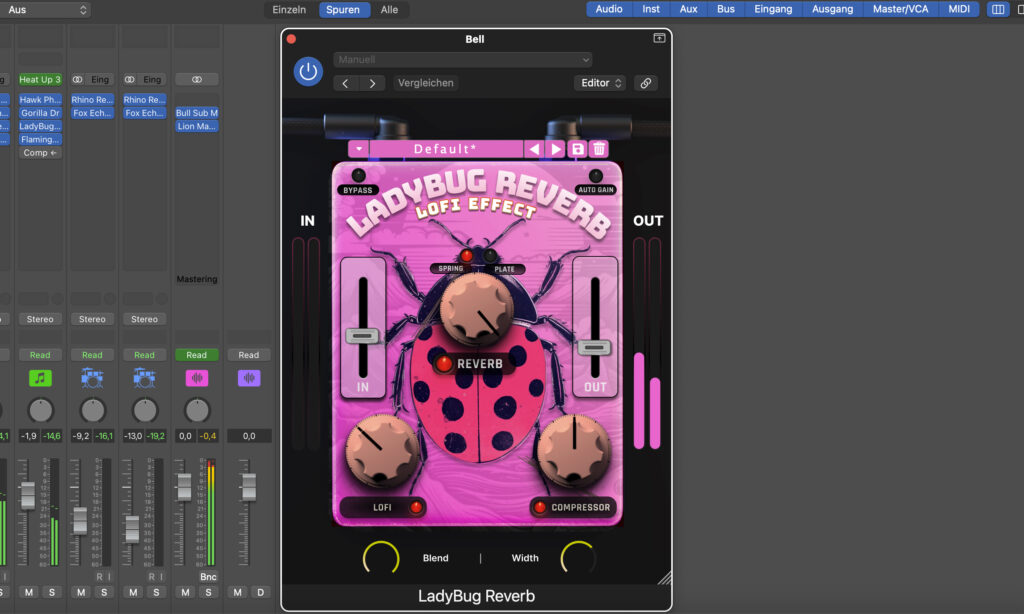This screenshot has width=1024, height=614.
Task: Toggle the Eingang channel filter
Action: click(x=773, y=9)
